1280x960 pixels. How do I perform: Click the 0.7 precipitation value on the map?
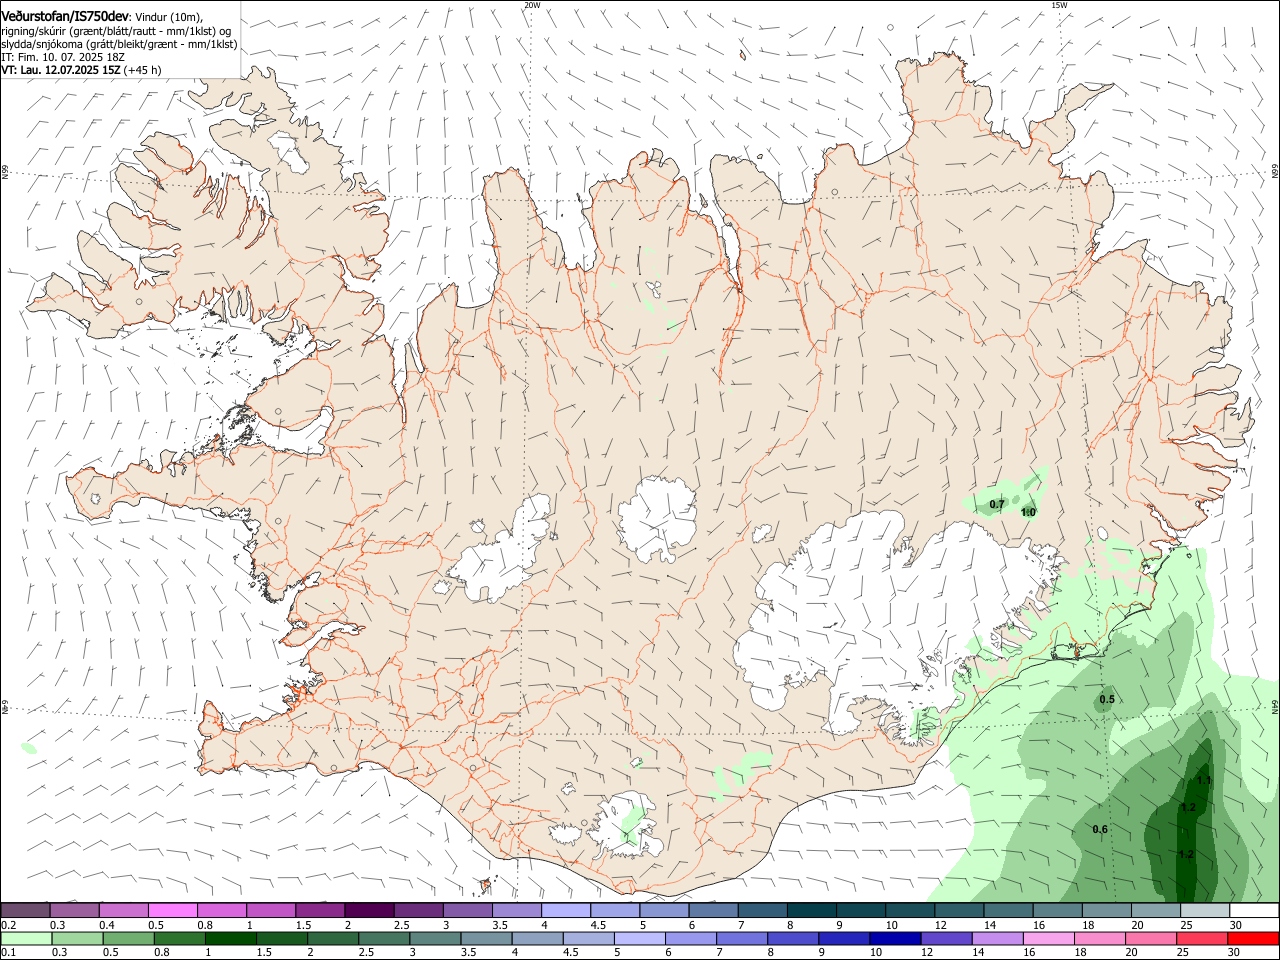[997, 504]
